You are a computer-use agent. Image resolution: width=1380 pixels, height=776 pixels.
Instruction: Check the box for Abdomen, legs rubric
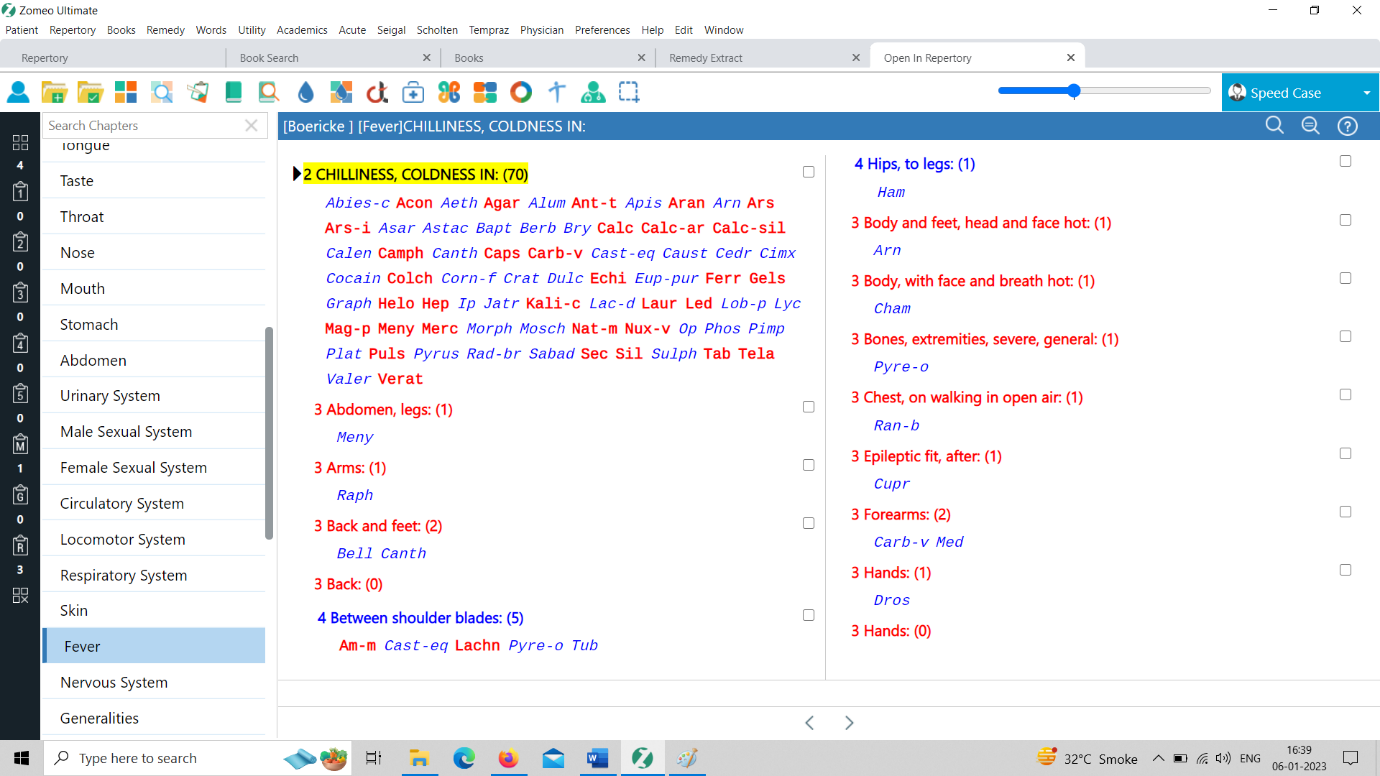click(808, 407)
